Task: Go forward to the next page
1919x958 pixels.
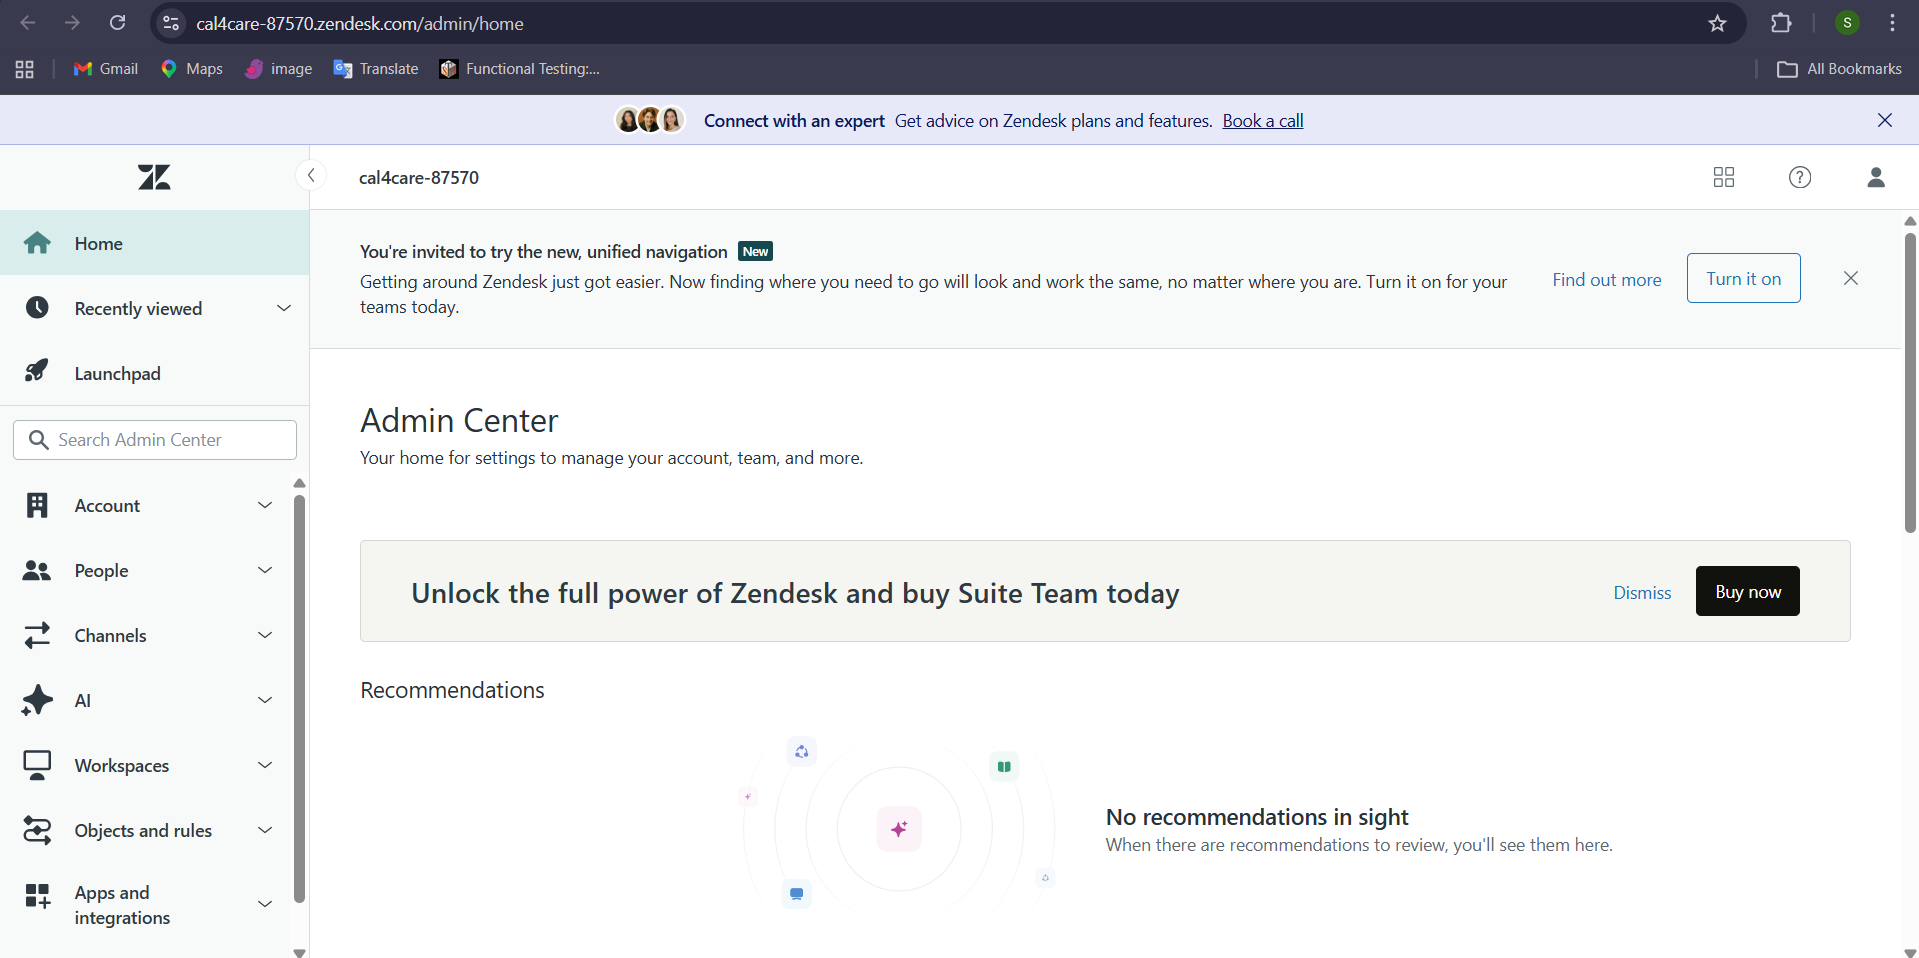Action: click(x=72, y=23)
